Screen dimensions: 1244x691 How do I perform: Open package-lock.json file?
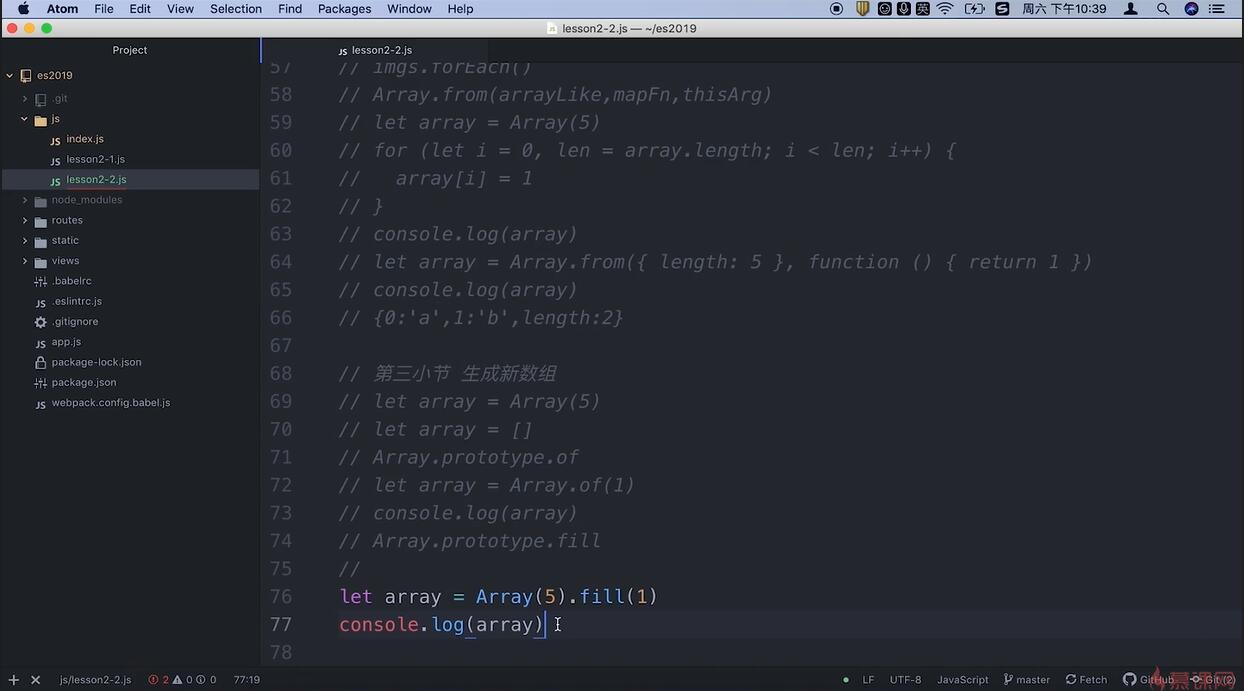96,362
